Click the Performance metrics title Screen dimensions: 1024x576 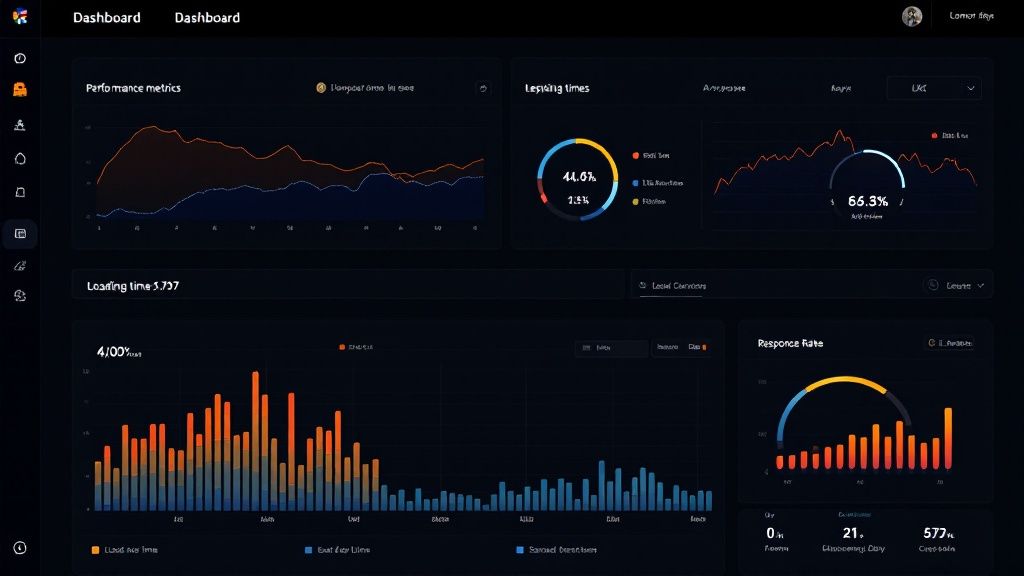(133, 88)
